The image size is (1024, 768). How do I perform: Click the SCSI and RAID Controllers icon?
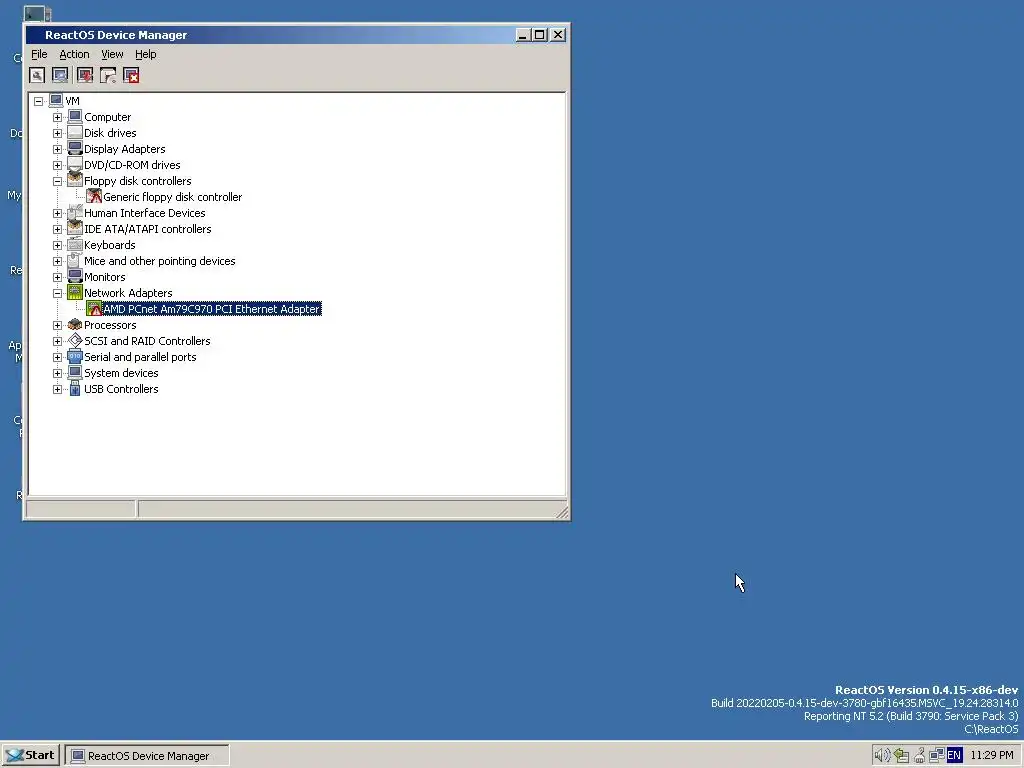75,341
